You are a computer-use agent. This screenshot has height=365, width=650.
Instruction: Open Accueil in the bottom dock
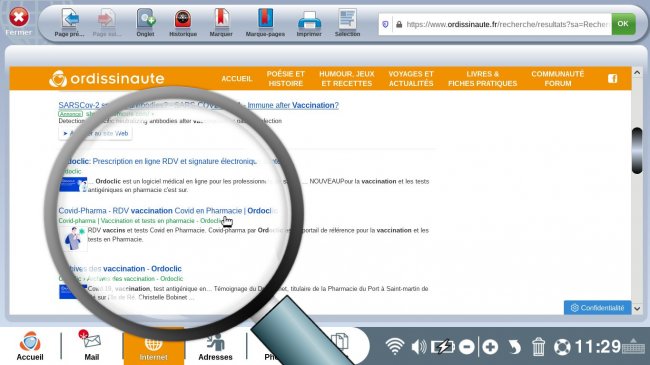(x=30, y=346)
